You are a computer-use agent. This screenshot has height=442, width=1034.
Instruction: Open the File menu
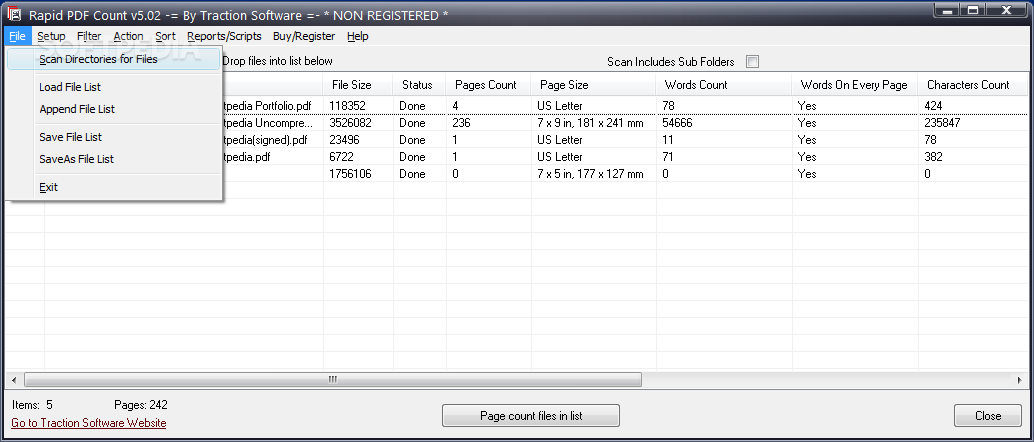tap(18, 36)
